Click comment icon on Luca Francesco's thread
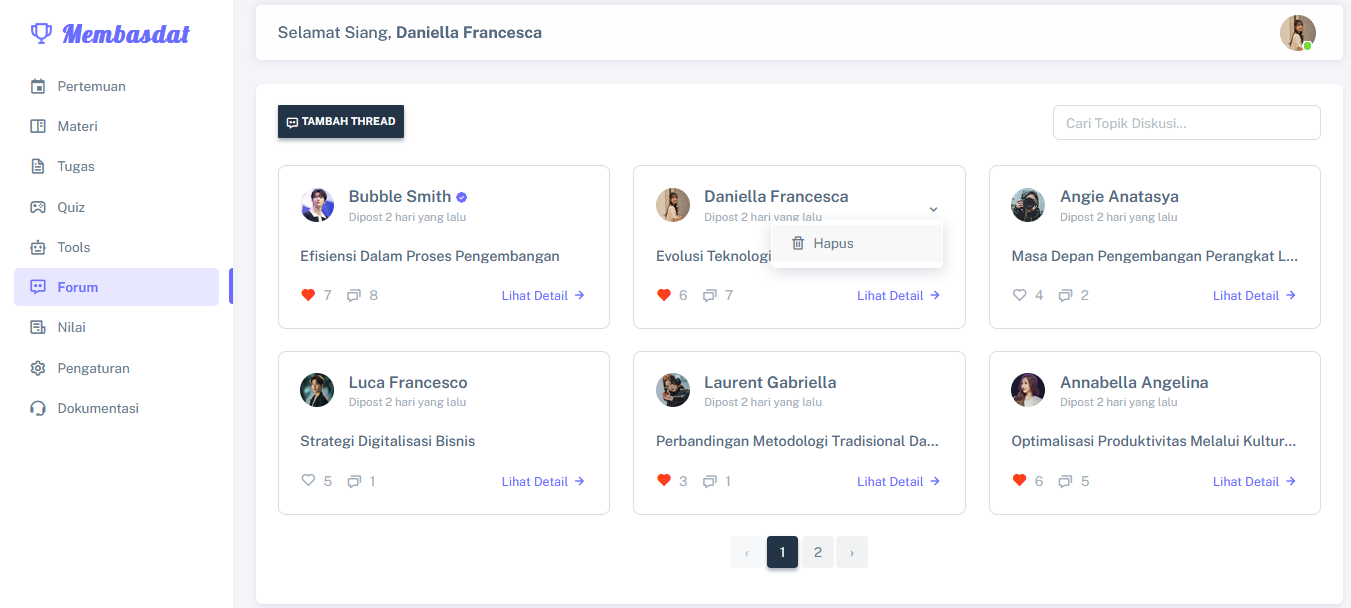1351x608 pixels. 354,481
